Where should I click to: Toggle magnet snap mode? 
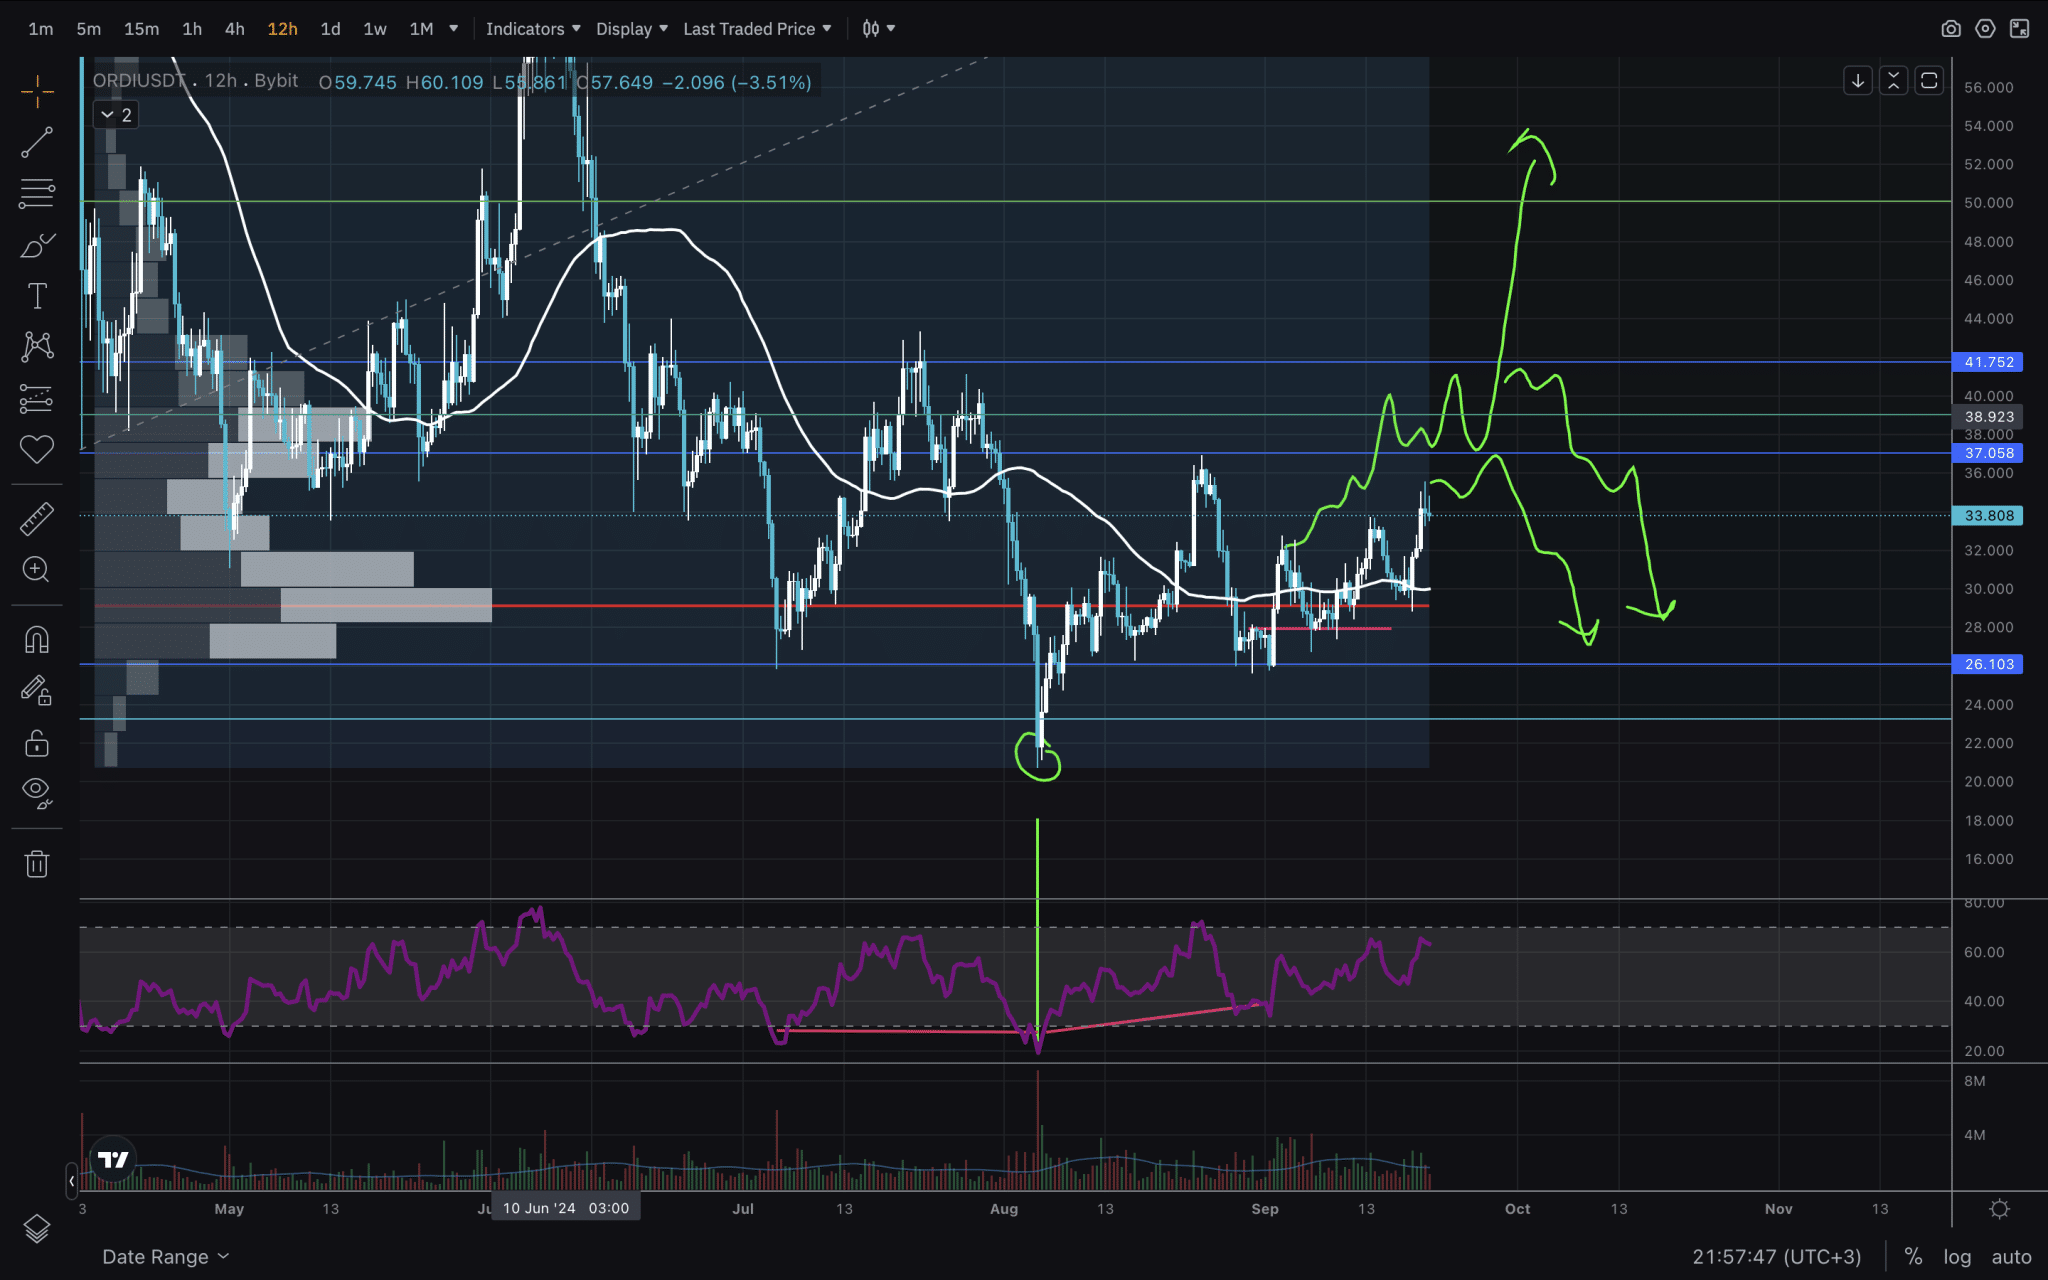click(37, 639)
